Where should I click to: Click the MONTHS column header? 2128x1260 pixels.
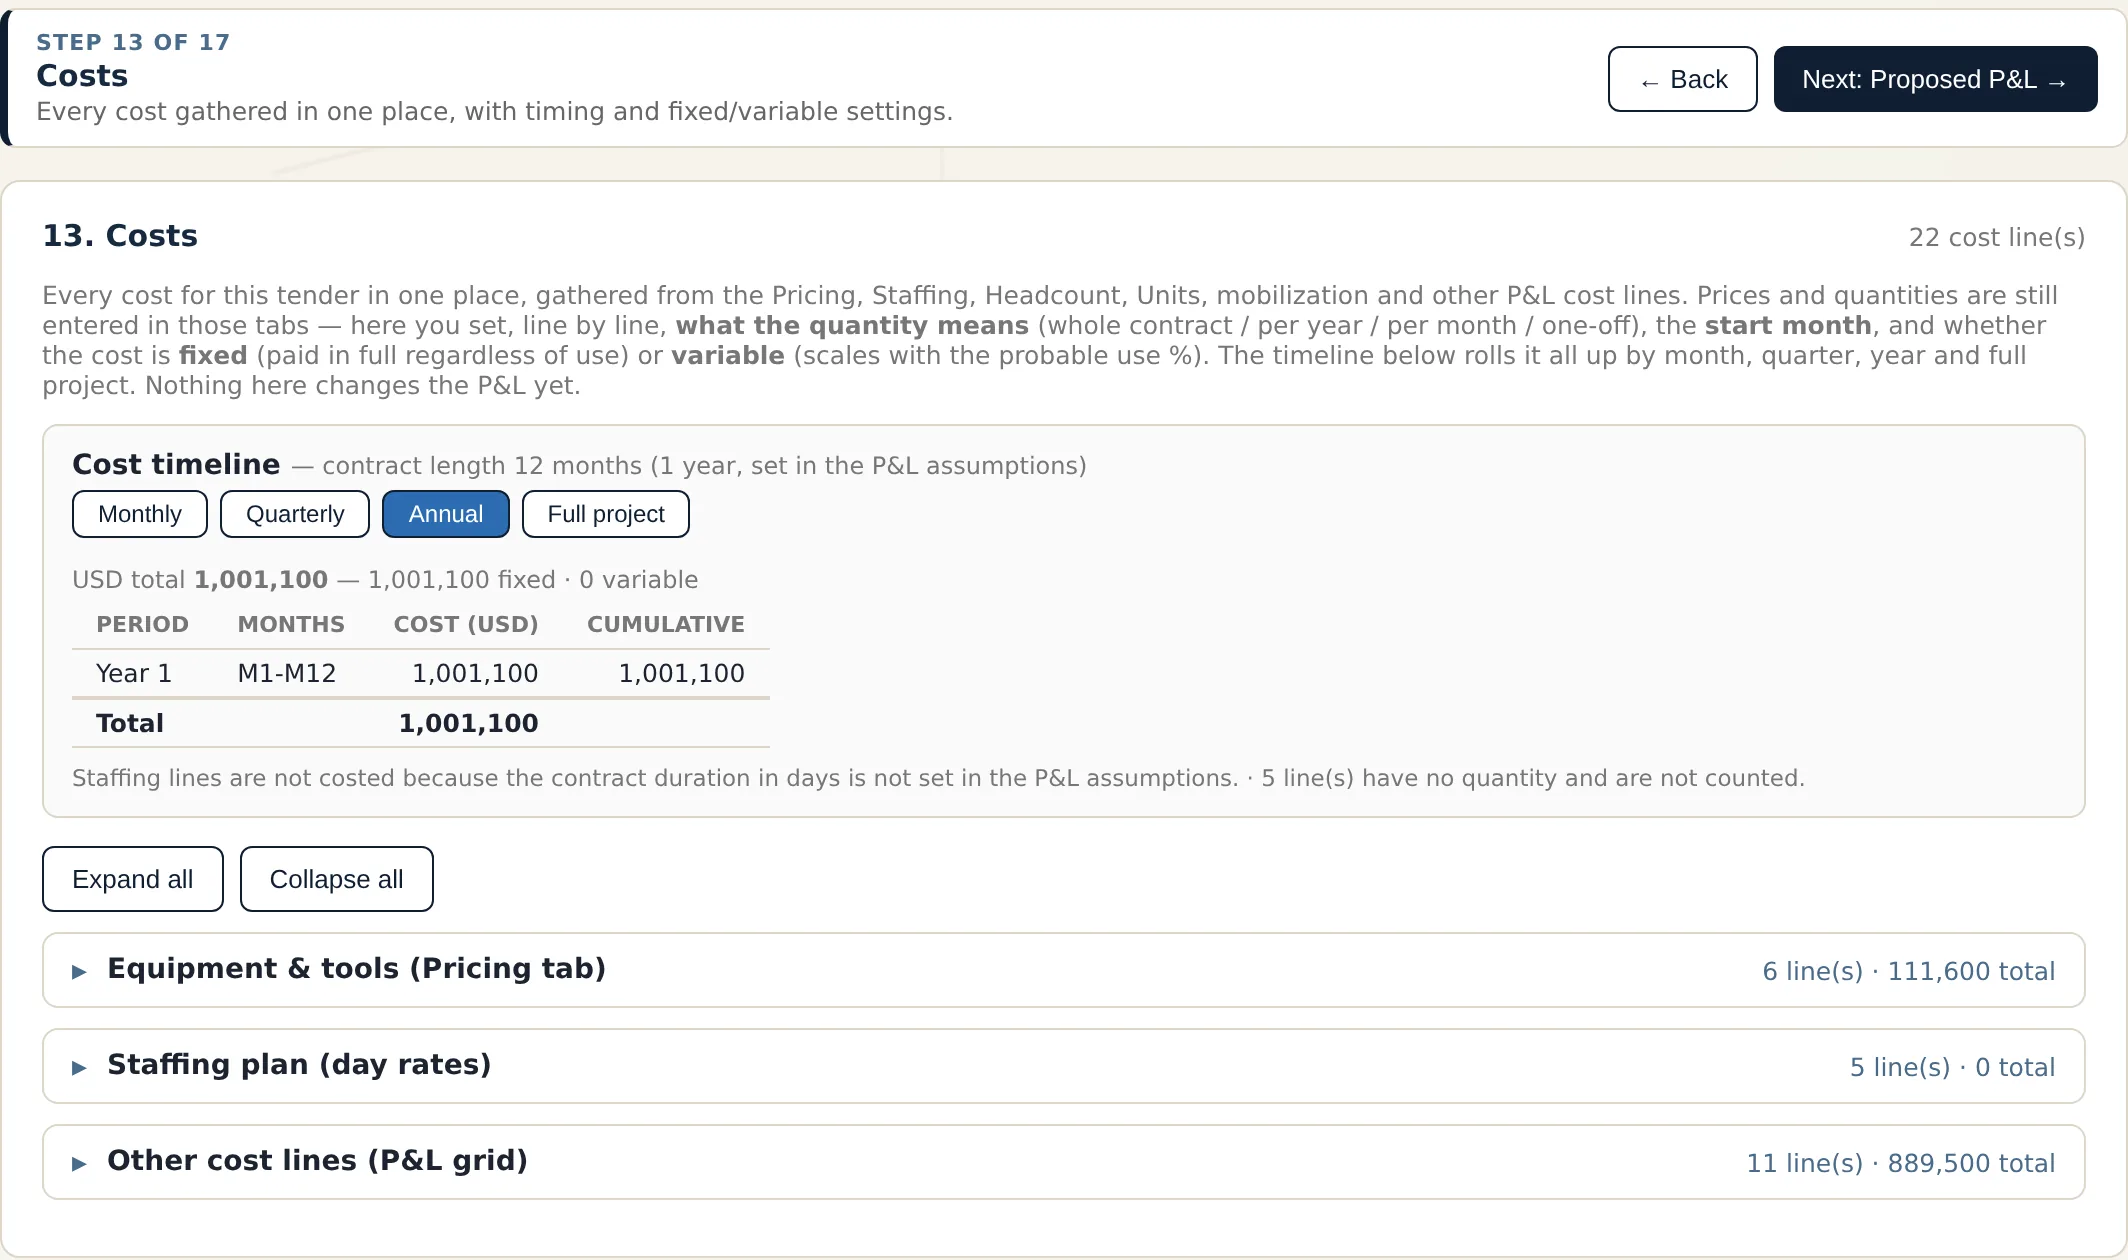pyautogui.click(x=291, y=624)
